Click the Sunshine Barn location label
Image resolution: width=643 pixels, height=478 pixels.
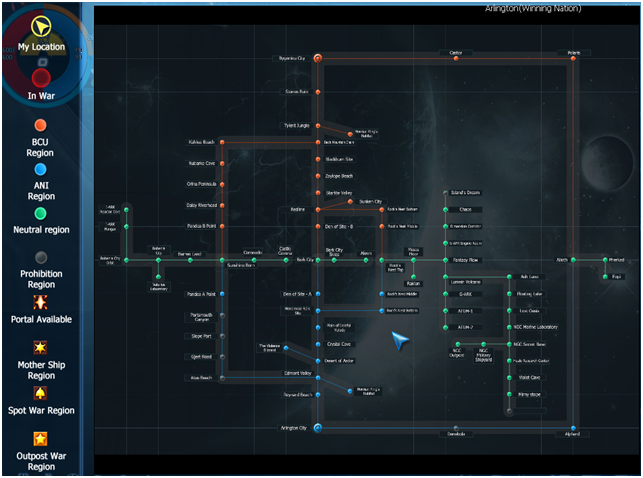(241, 265)
